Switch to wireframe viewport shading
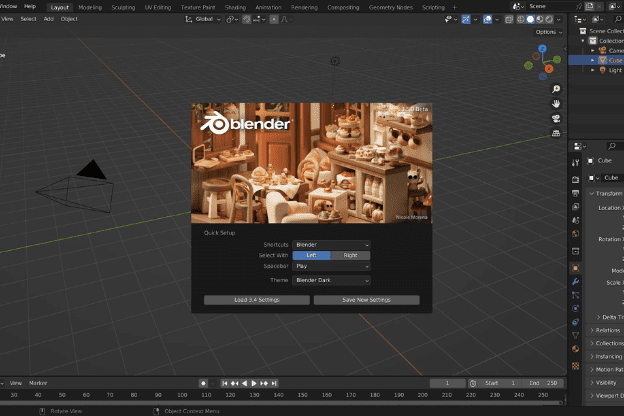The image size is (624, 416). pyautogui.click(x=521, y=19)
